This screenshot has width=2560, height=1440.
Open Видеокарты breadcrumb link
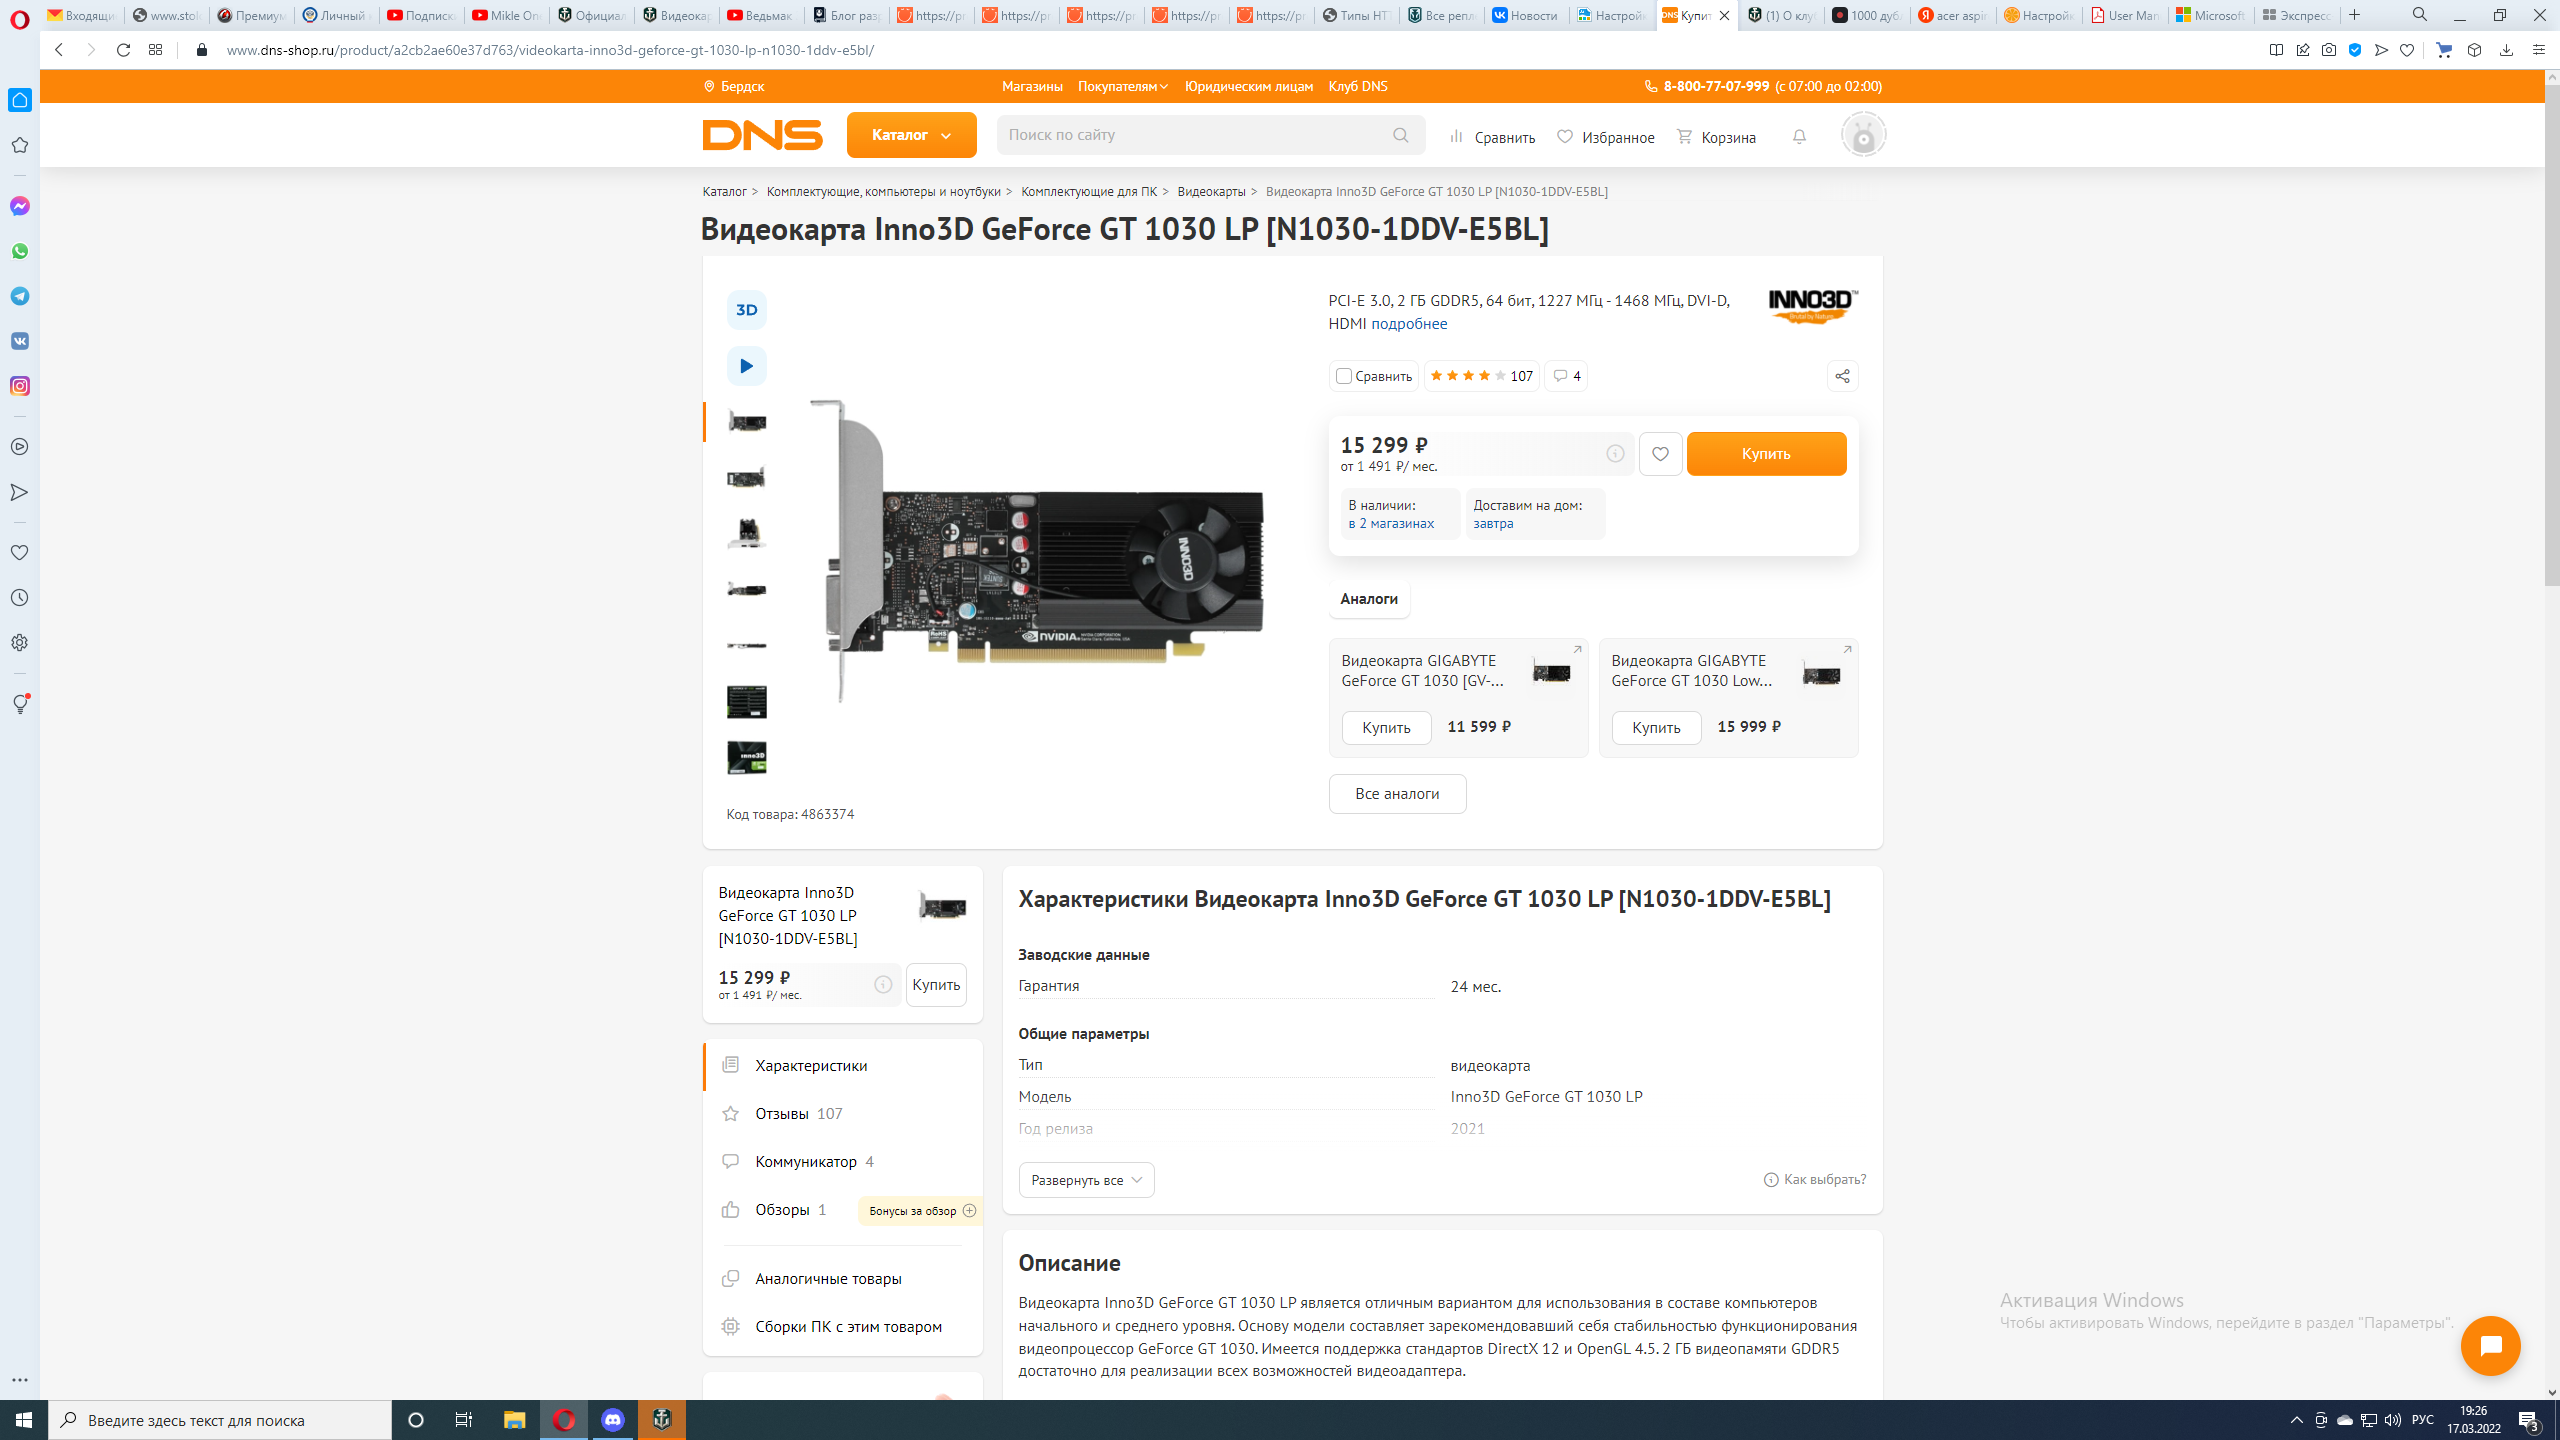(1211, 192)
